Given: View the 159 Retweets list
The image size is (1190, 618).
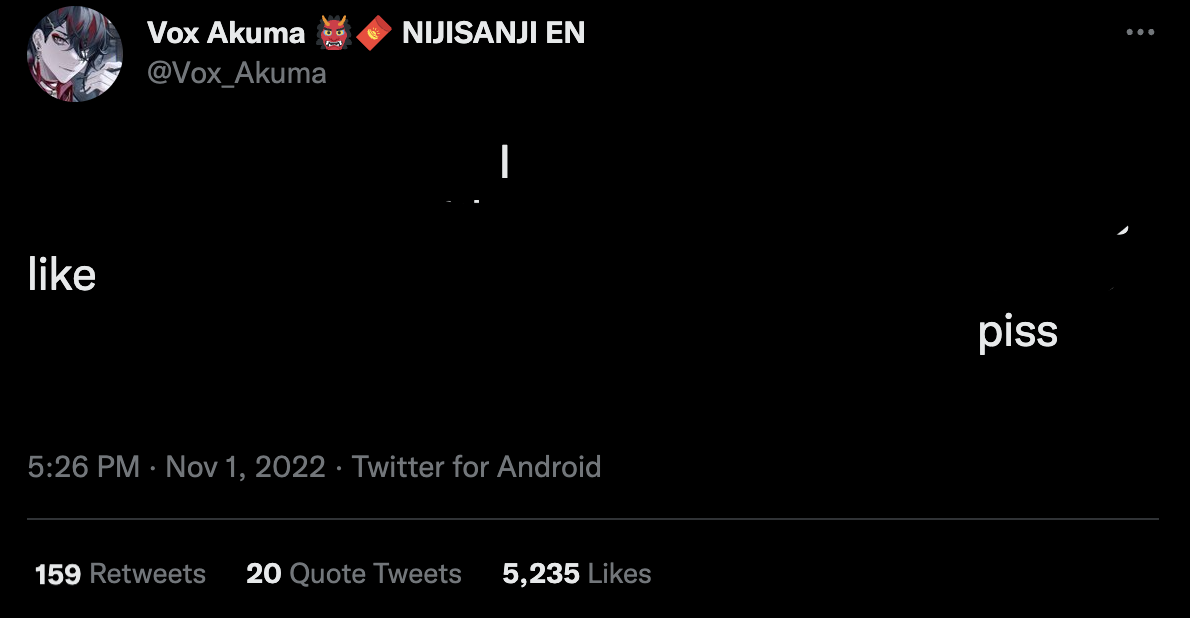Looking at the screenshot, I should pyautogui.click(x=120, y=574).
